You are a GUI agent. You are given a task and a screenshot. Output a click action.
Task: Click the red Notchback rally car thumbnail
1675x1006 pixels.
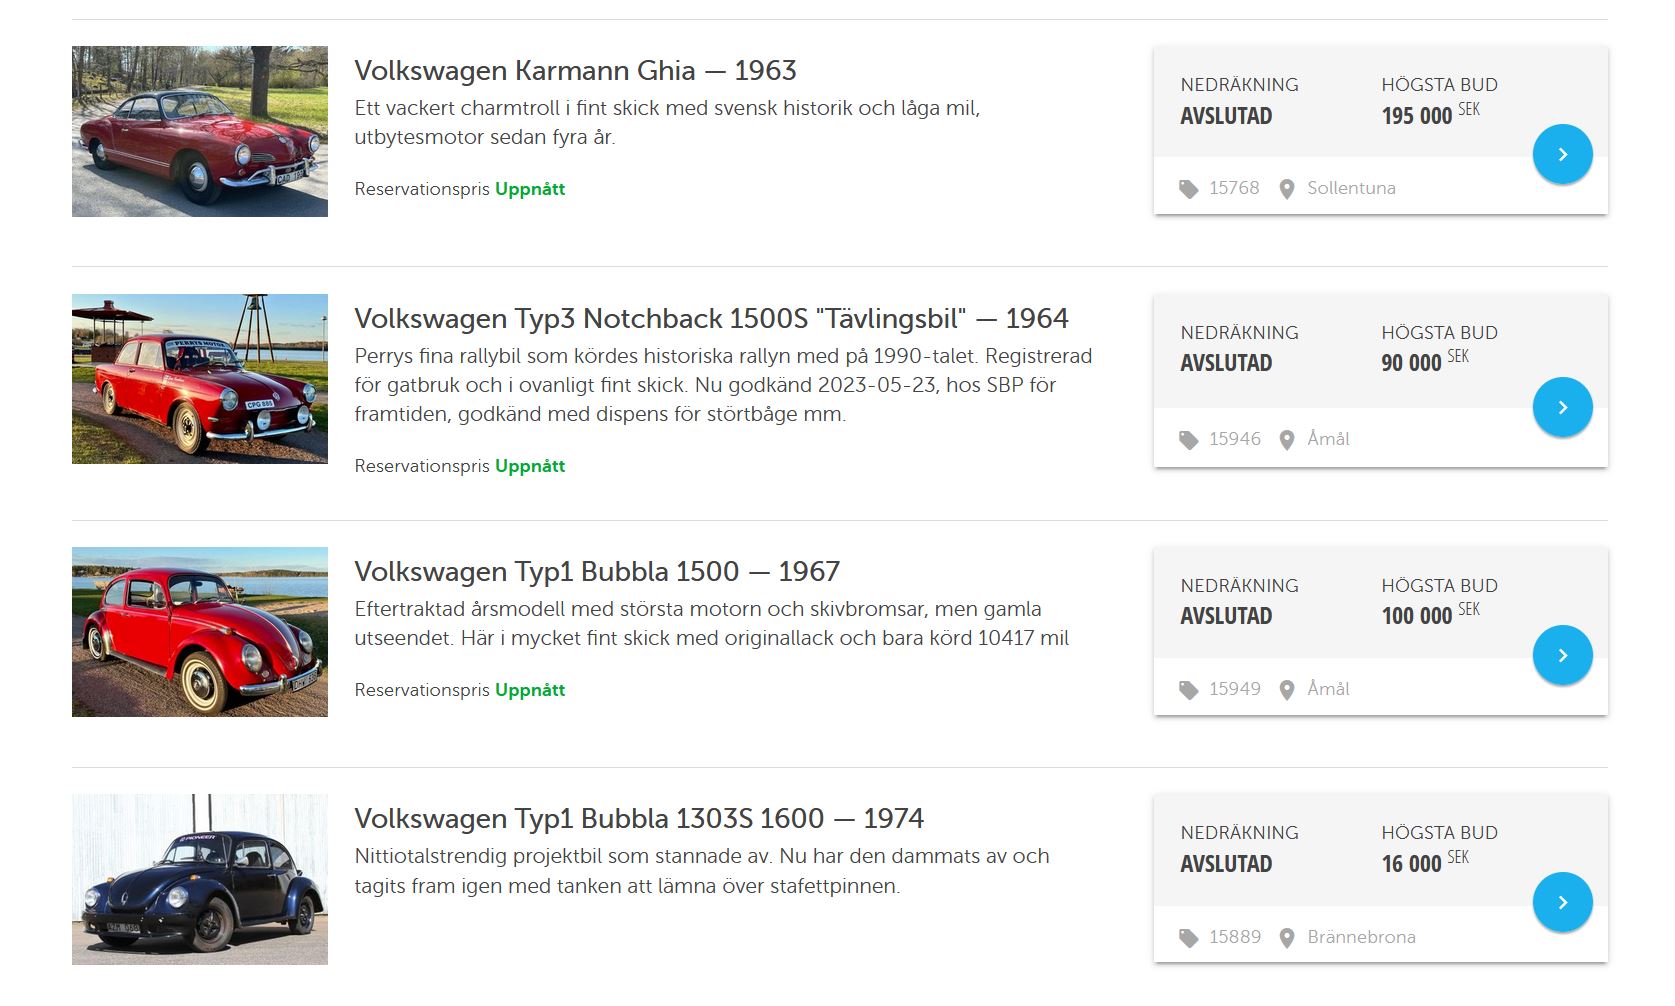200,379
